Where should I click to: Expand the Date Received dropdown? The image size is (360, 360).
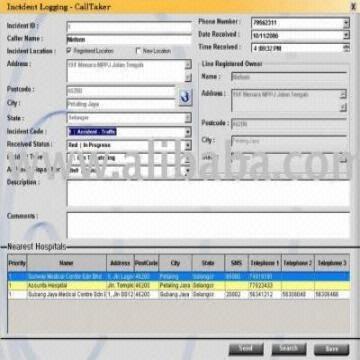tap(346, 35)
